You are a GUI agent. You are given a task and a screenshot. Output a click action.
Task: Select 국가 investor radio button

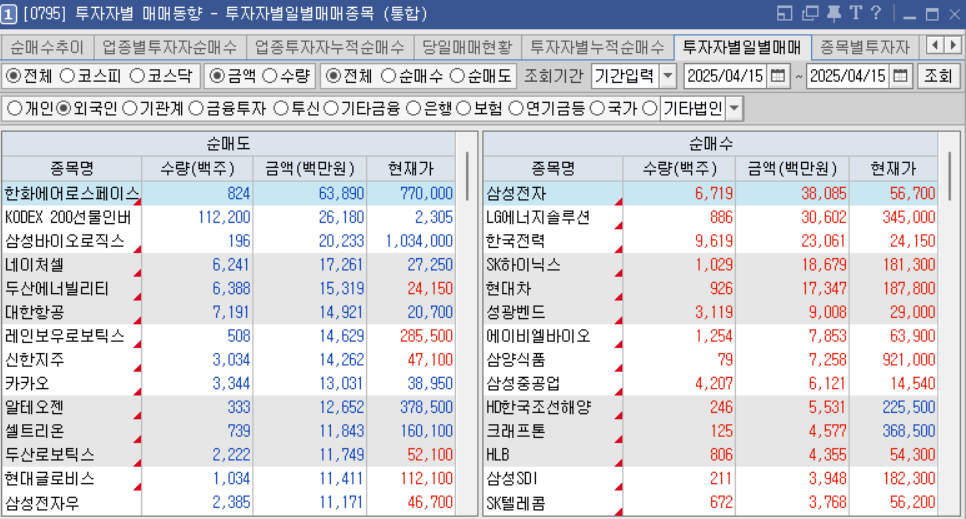tap(597, 109)
